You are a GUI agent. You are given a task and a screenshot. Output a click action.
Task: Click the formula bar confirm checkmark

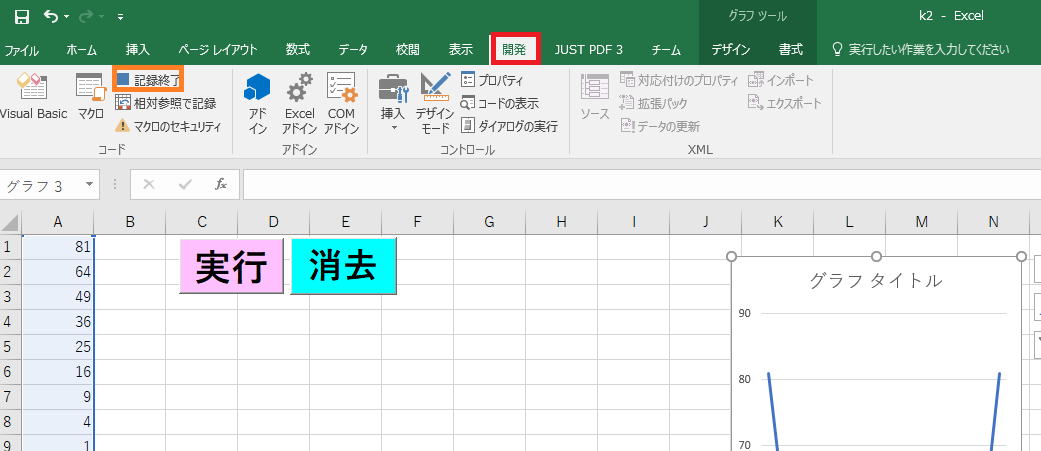pyautogui.click(x=185, y=185)
